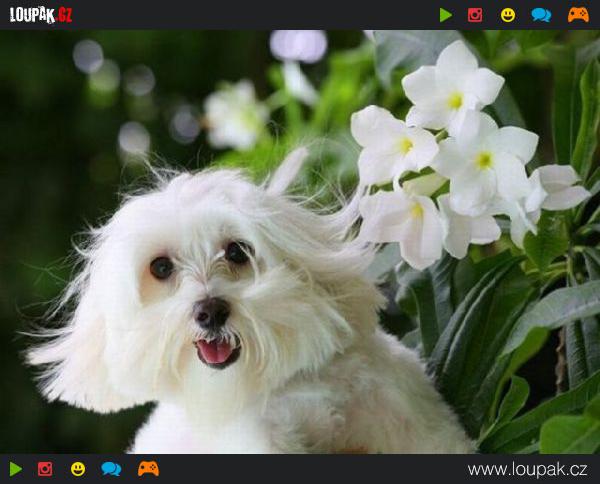
Task: Open the www.loupak.cz link at bottom right
Action: tap(527, 469)
